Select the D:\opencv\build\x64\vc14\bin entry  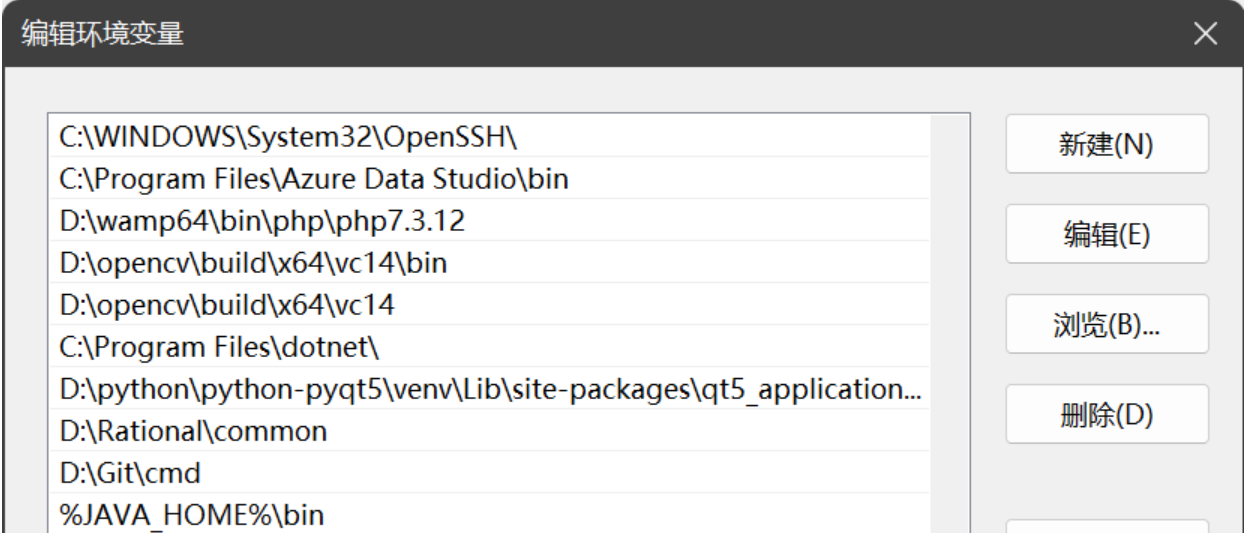pos(253,263)
